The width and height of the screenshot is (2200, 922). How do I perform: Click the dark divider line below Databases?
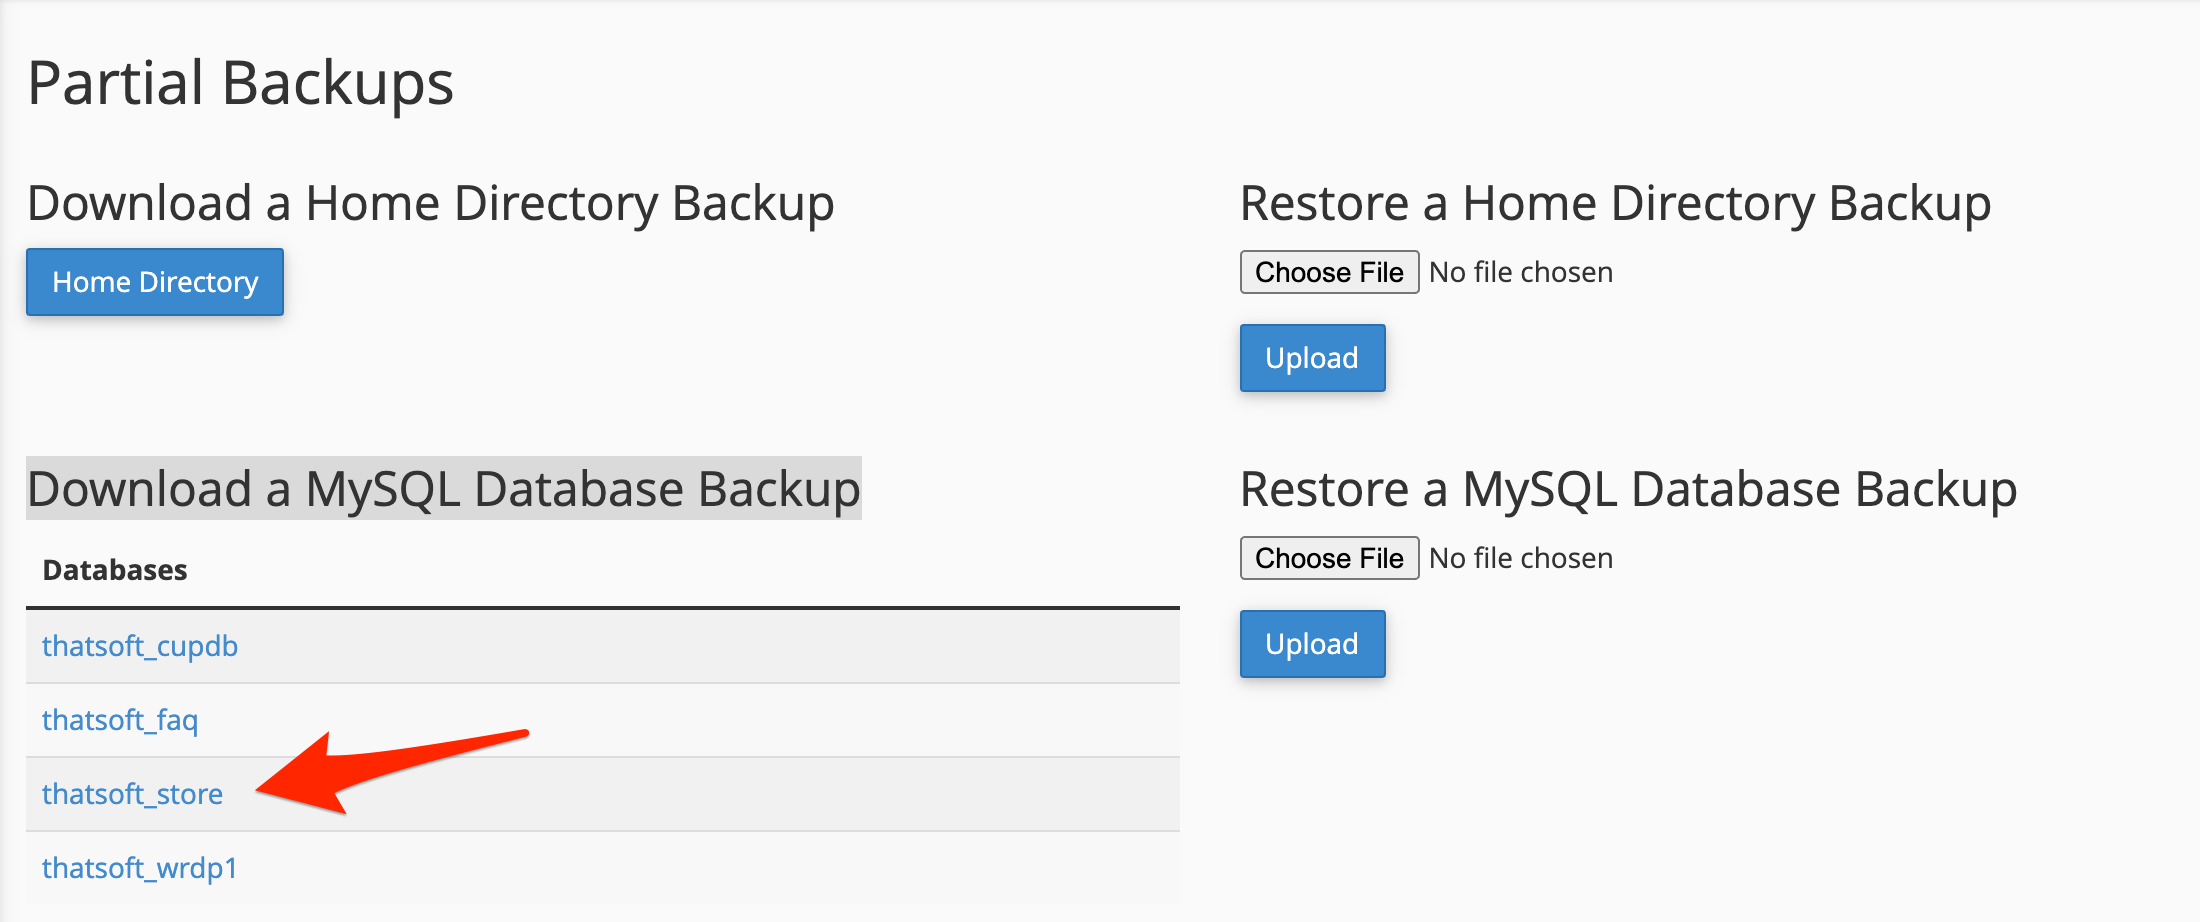(603, 607)
